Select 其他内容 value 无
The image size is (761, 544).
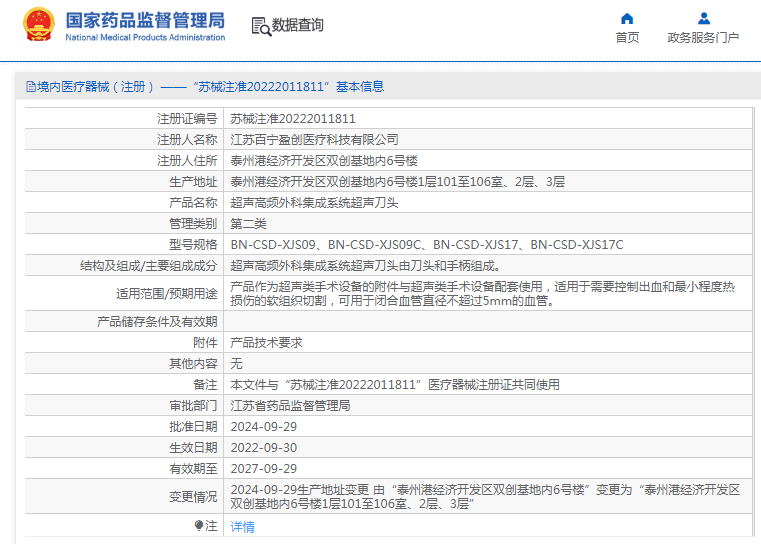[x=236, y=363]
